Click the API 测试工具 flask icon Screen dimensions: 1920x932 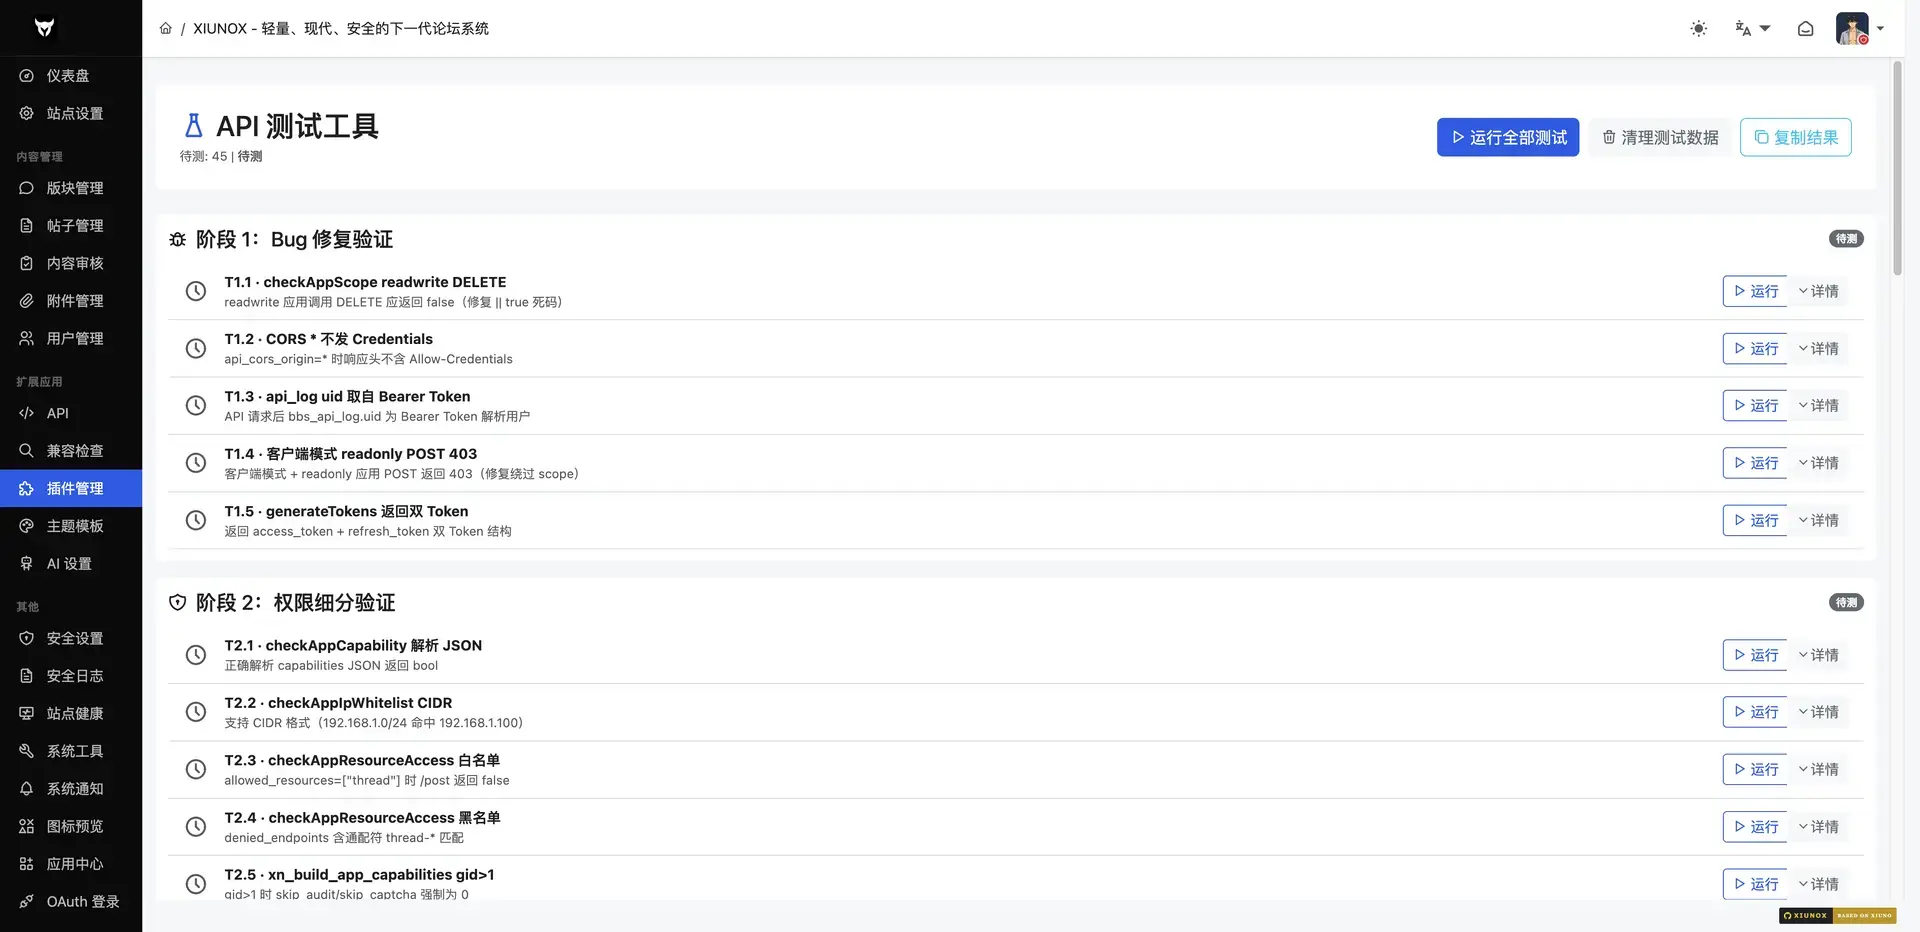coord(194,126)
